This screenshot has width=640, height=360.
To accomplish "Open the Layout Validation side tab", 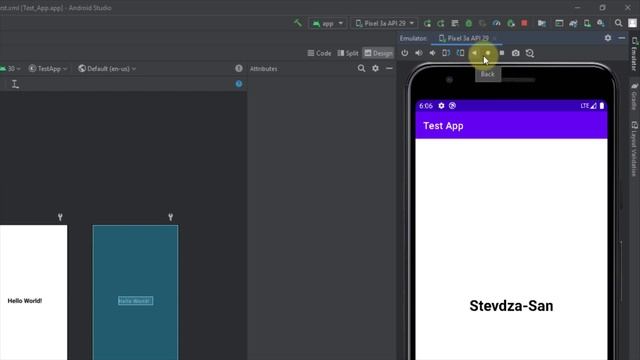I will click(x=634, y=149).
